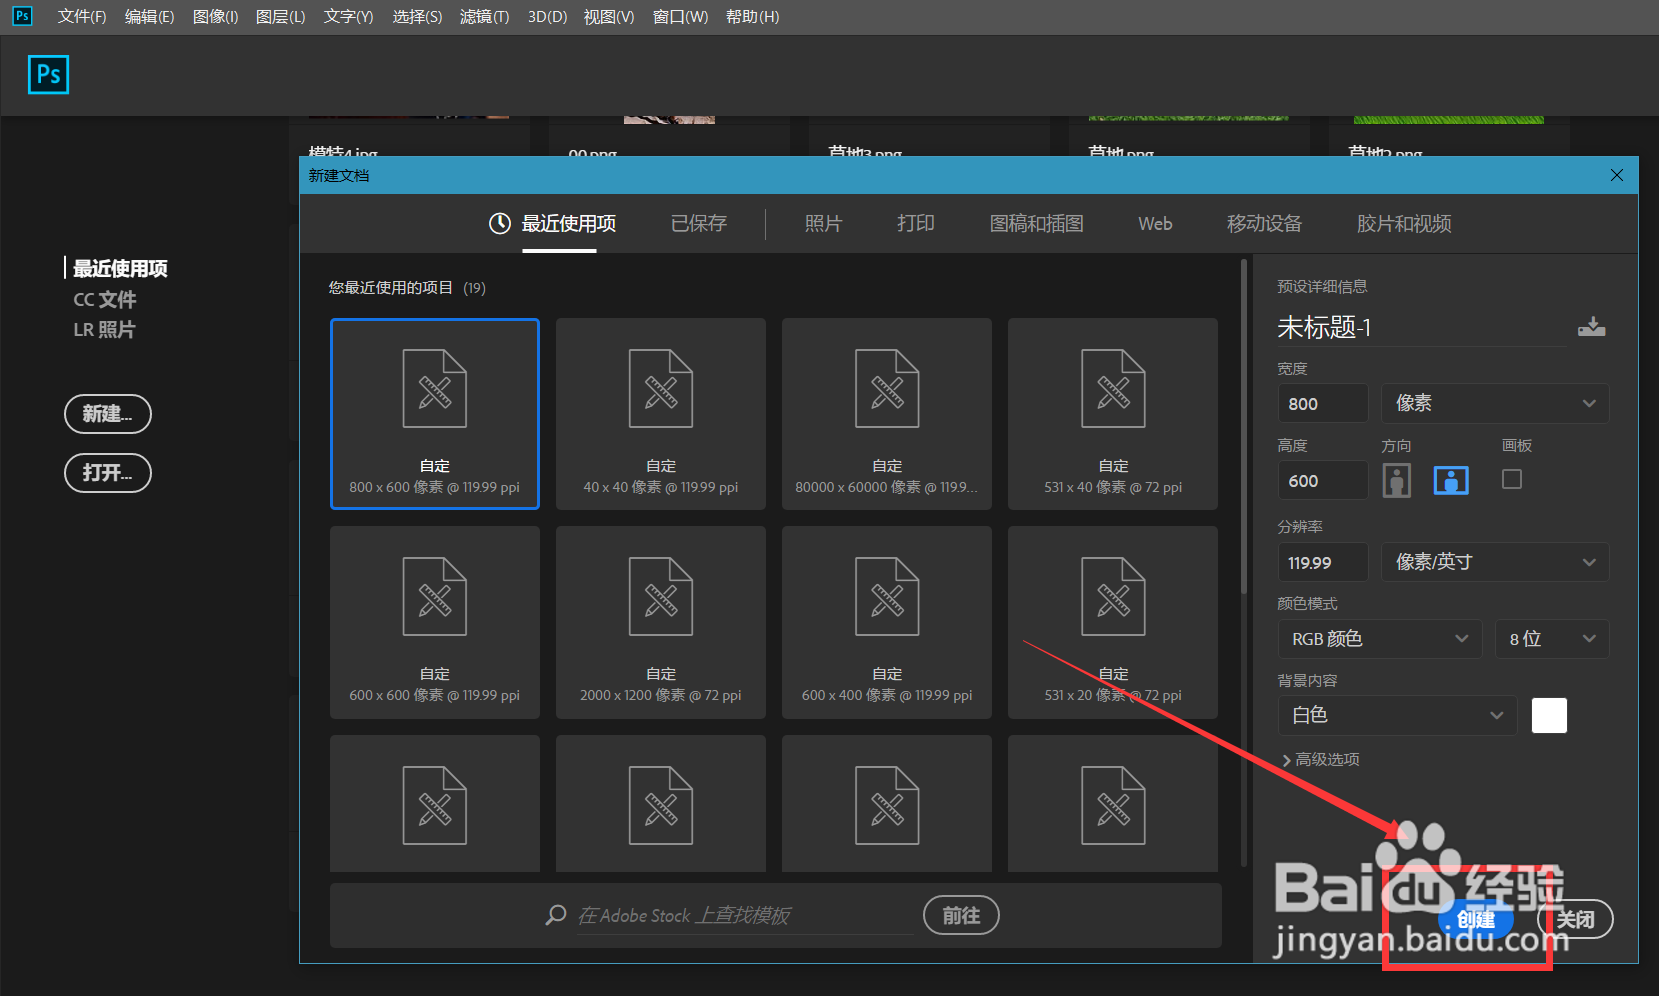Viewport: 1659px width, 996px height.
Task: Open the 选择(S) menu
Action: [417, 16]
